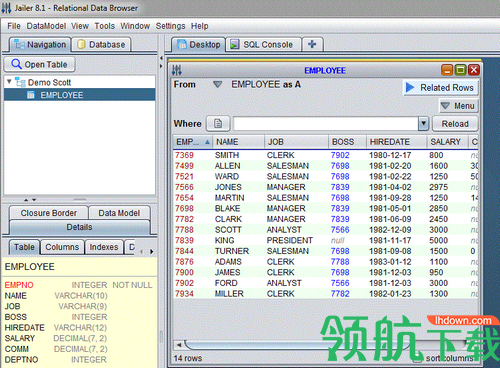Switch to the SQL Console tab
Image resolution: width=500 pixels, height=368 pixels.
tap(263, 45)
